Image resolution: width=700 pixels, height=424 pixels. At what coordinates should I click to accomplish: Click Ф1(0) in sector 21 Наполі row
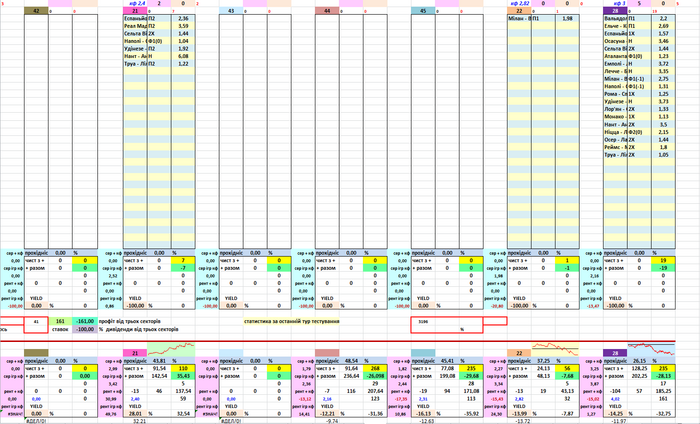pos(159,42)
